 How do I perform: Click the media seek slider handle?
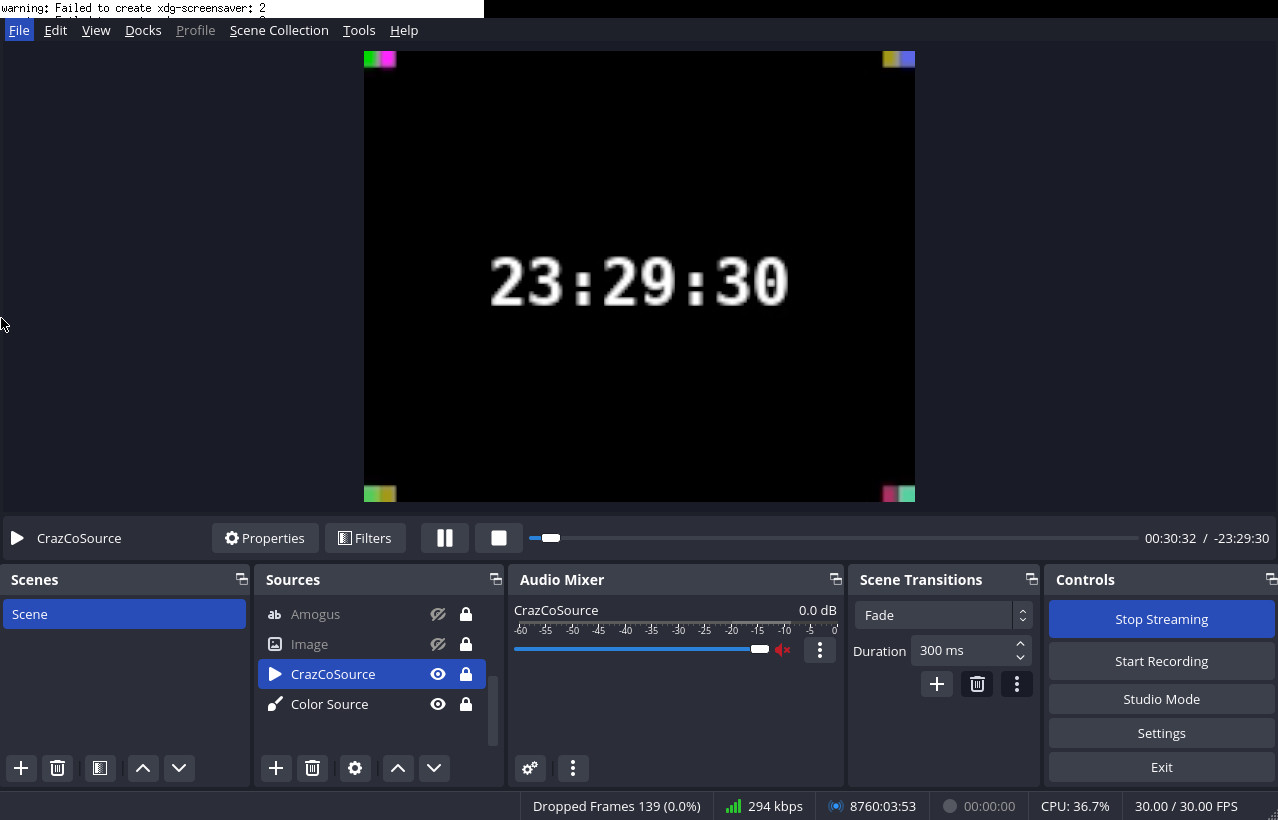pyautogui.click(x=551, y=538)
